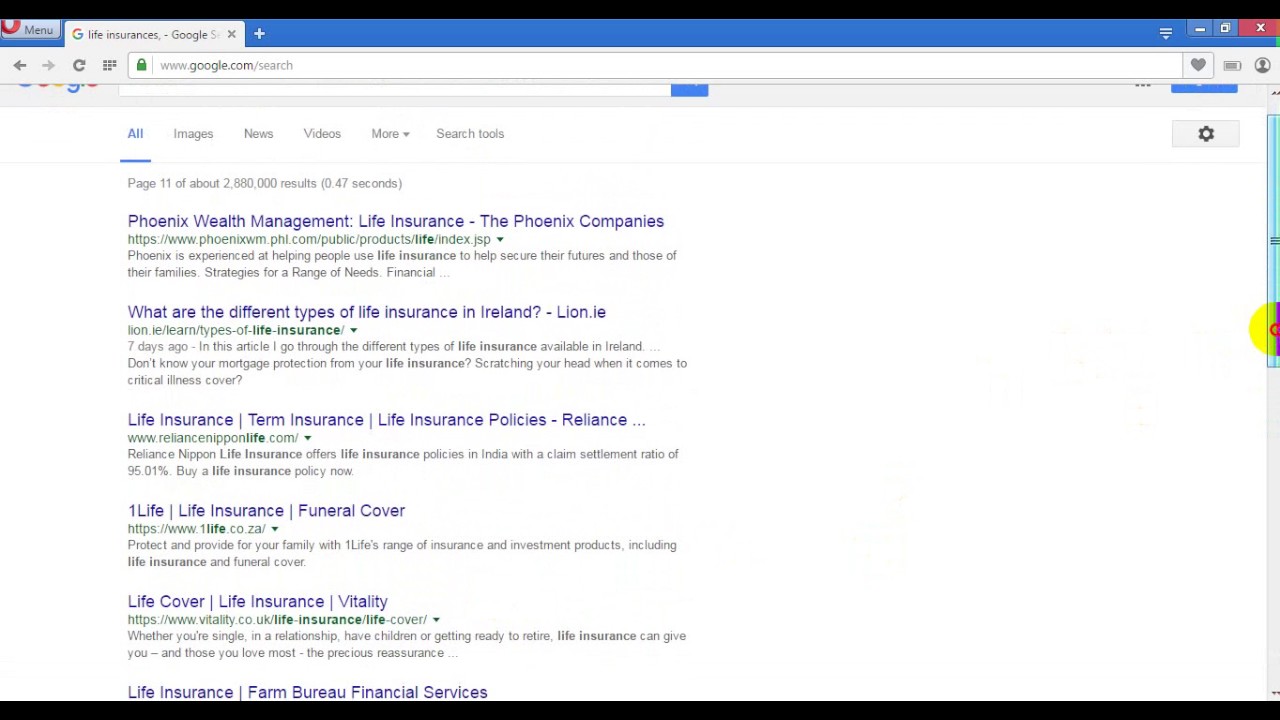Screen dimensions: 1280x720
Task: Select the life insurances Google browser tab
Action: coord(154,34)
